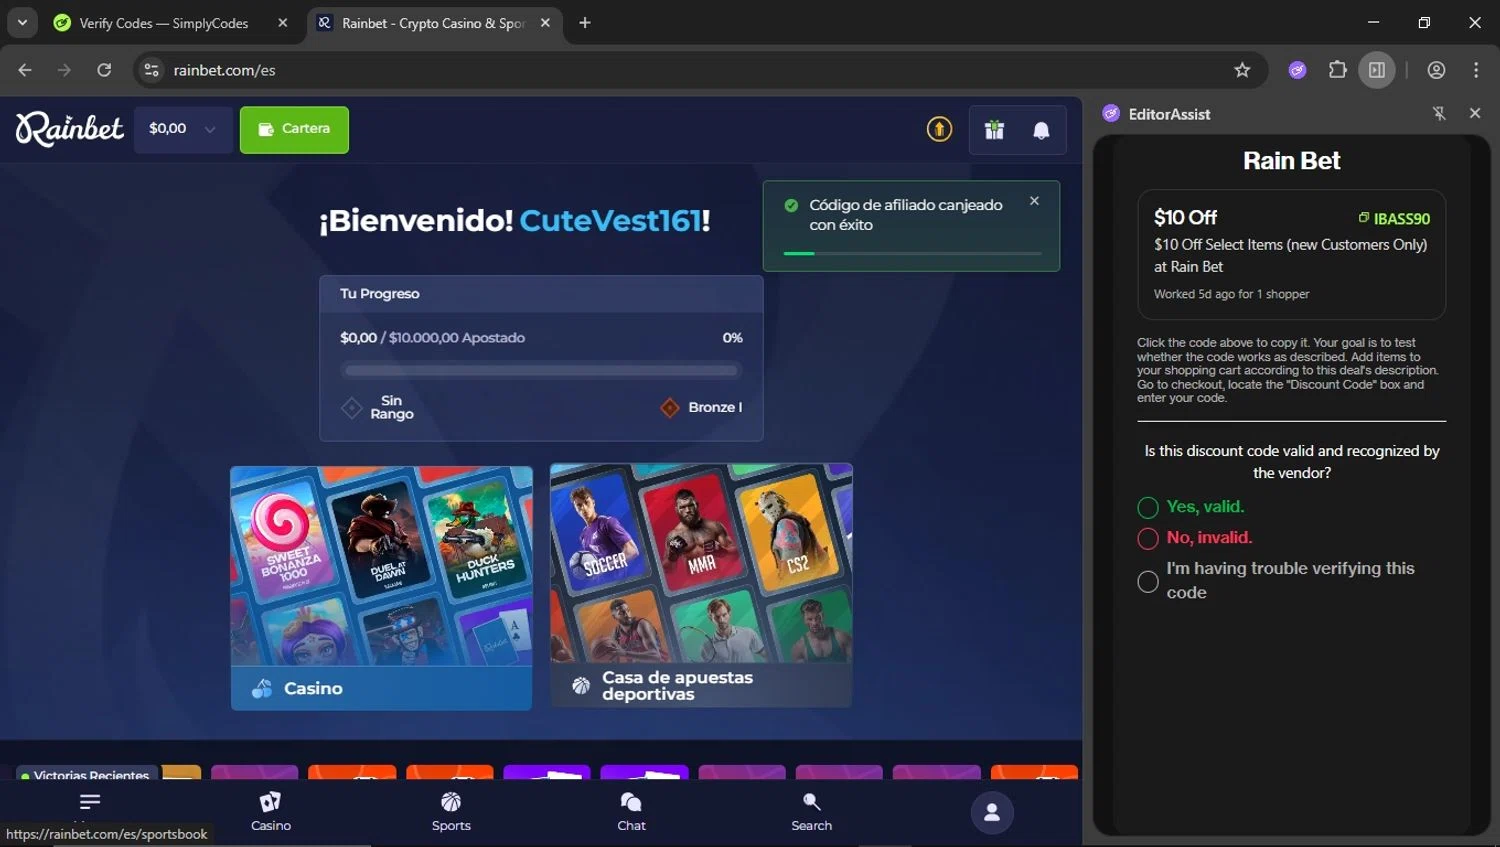Close the Verify Codes SimplyCodes tab
The height and width of the screenshot is (847, 1500).
tap(283, 23)
